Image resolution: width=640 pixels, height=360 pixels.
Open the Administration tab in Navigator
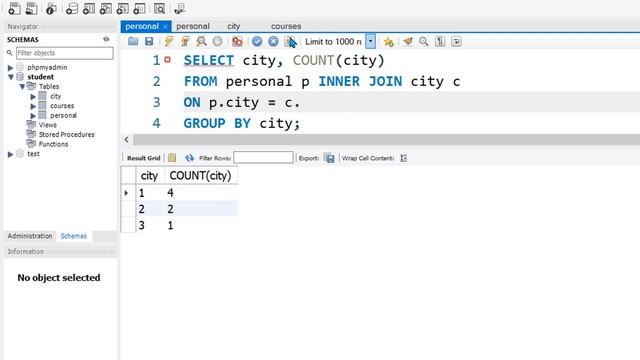[x=30, y=236]
